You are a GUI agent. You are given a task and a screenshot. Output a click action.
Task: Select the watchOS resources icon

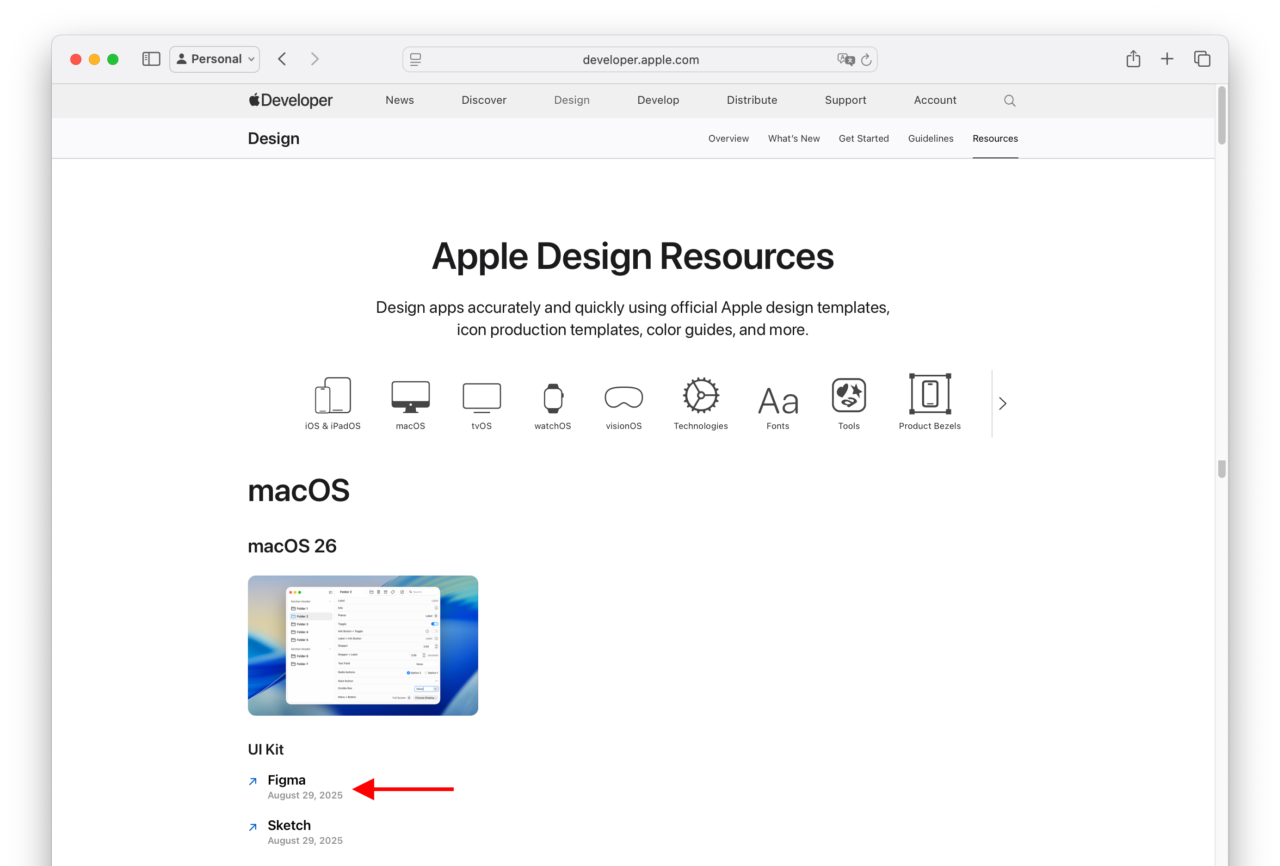pyautogui.click(x=552, y=395)
